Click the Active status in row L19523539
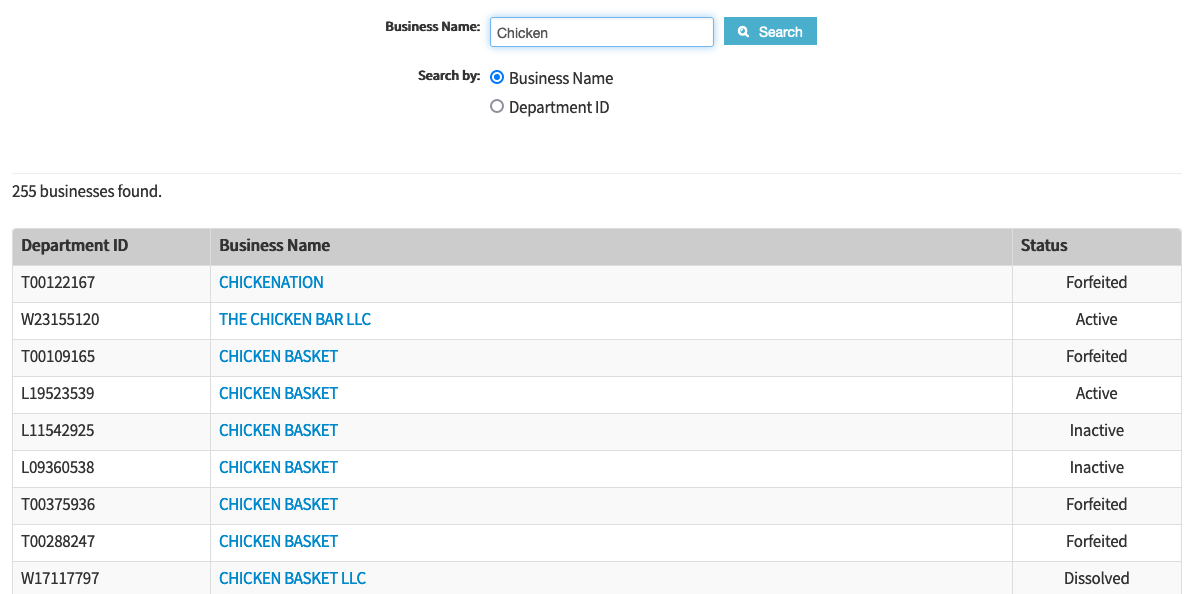This screenshot has width=1193, height=594. point(1096,393)
